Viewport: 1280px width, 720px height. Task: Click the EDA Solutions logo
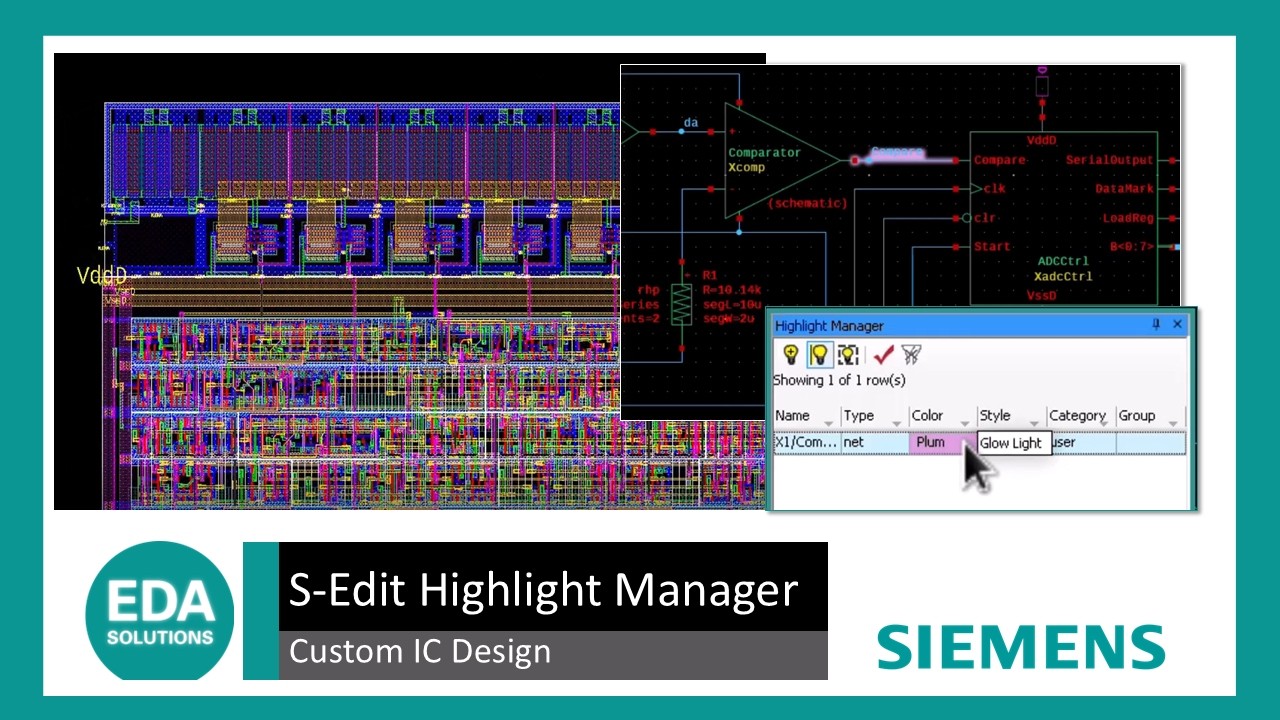click(160, 611)
